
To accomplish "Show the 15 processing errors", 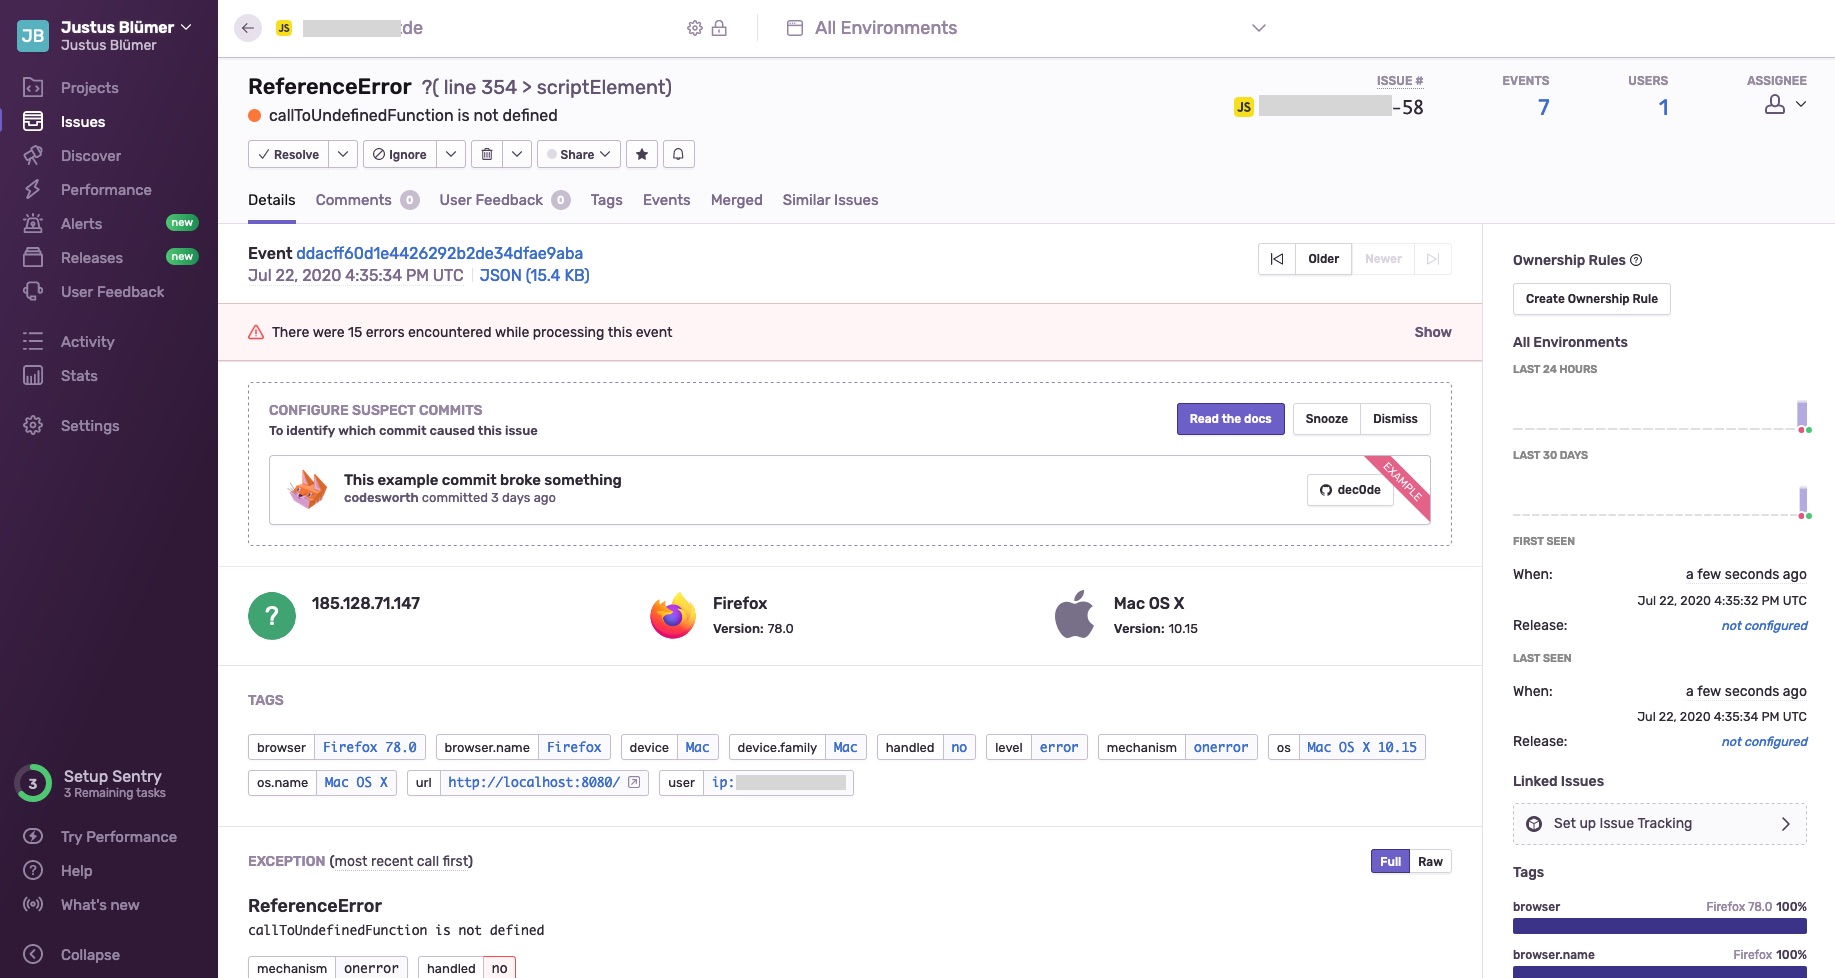I will [x=1432, y=332].
